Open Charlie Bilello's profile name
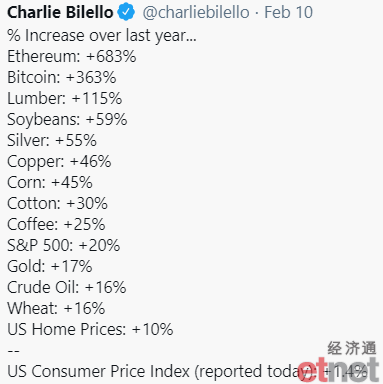 60,12
